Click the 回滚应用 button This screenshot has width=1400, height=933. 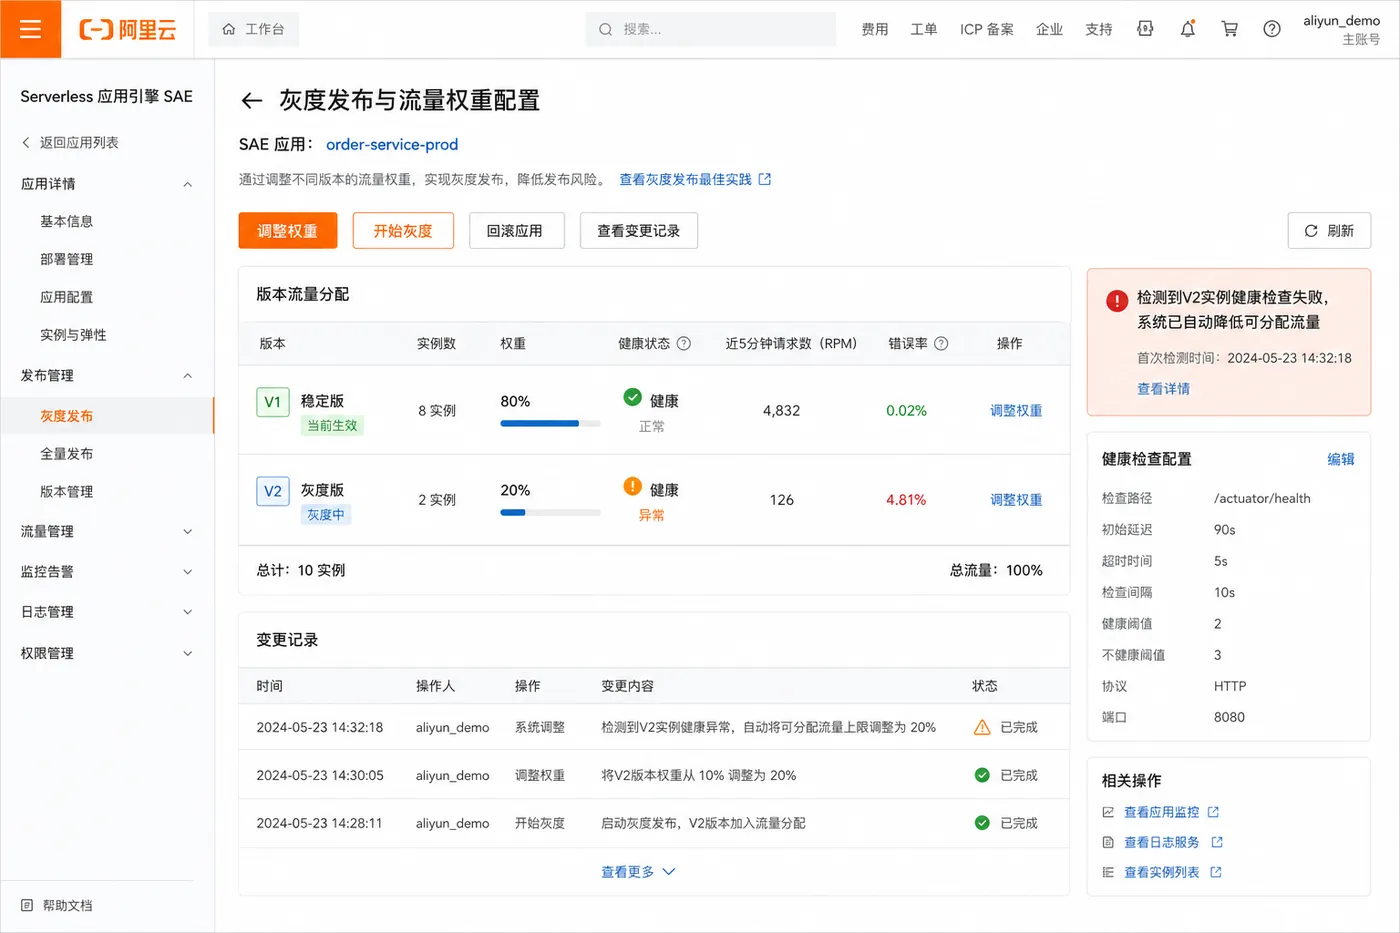pyautogui.click(x=516, y=231)
